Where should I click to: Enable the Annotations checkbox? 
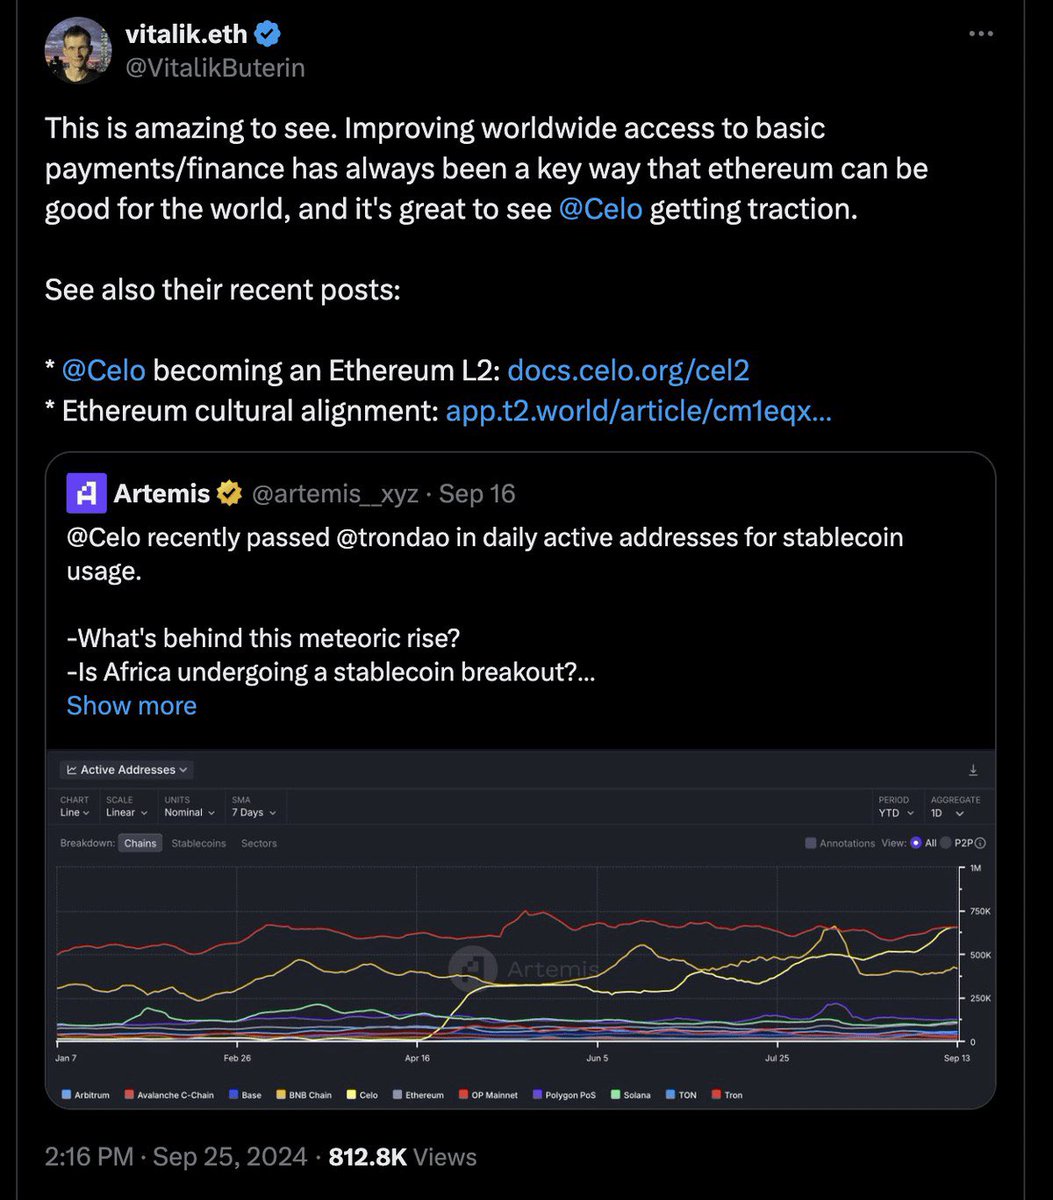[811, 843]
